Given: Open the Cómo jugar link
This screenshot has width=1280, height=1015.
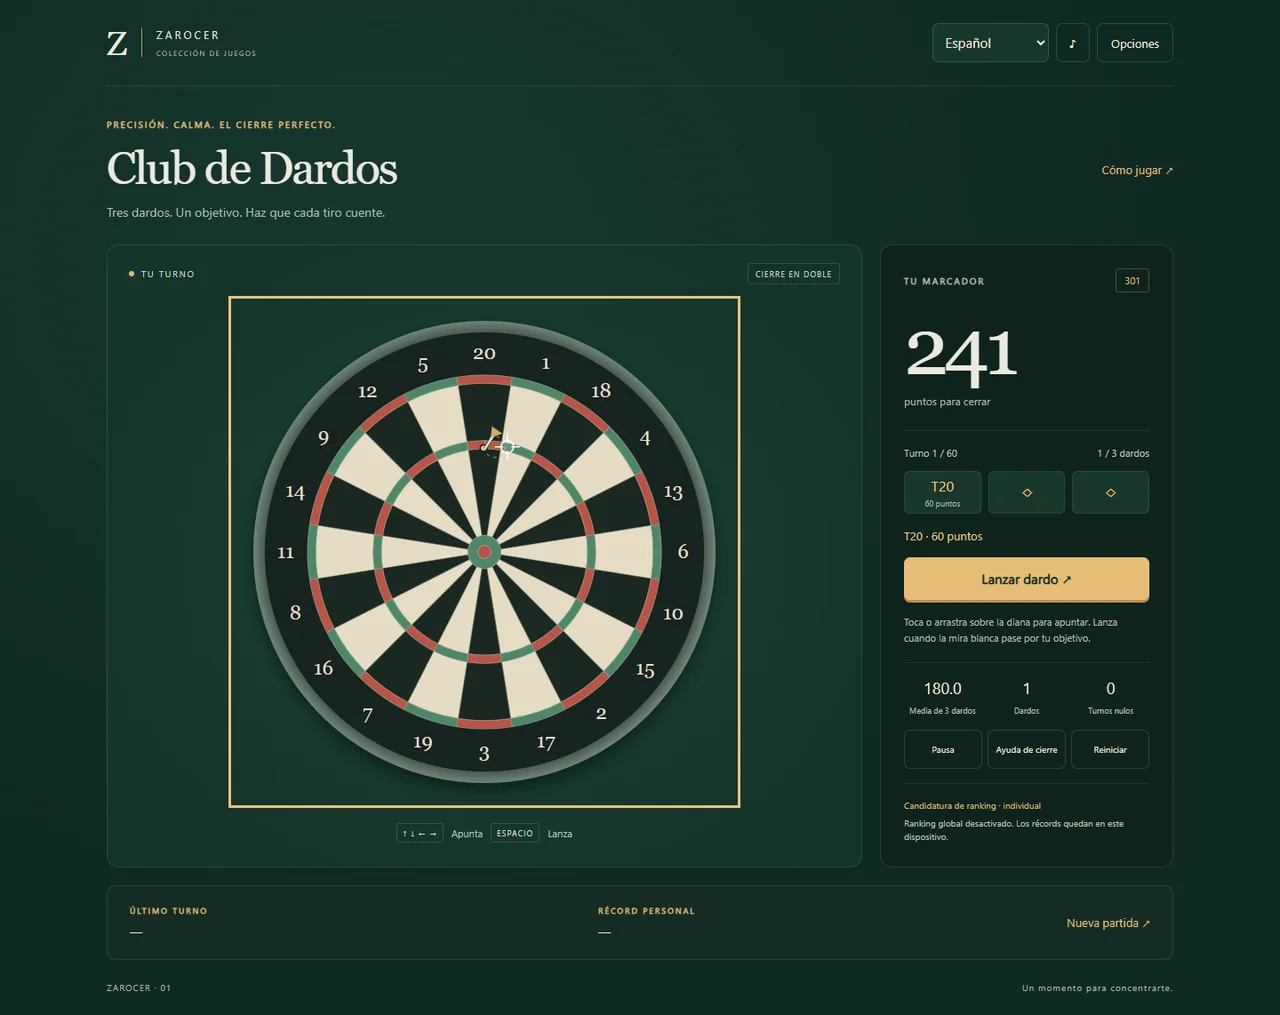Looking at the screenshot, I should click(x=1137, y=170).
